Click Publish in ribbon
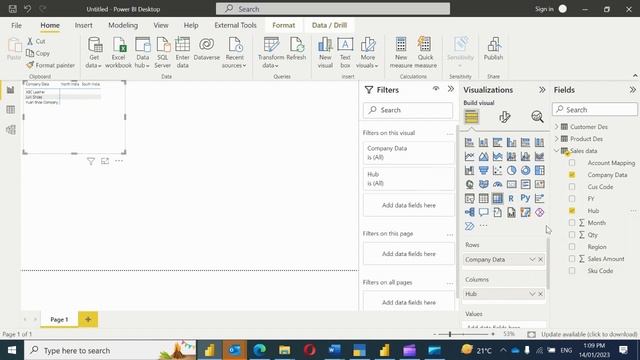This screenshot has height=360, width=640. click(493, 49)
